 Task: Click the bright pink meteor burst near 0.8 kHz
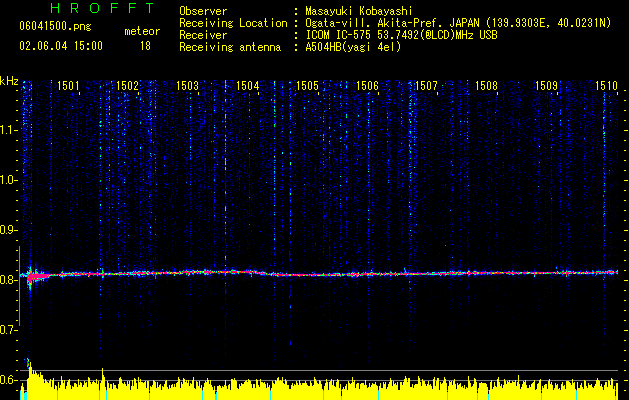37,277
